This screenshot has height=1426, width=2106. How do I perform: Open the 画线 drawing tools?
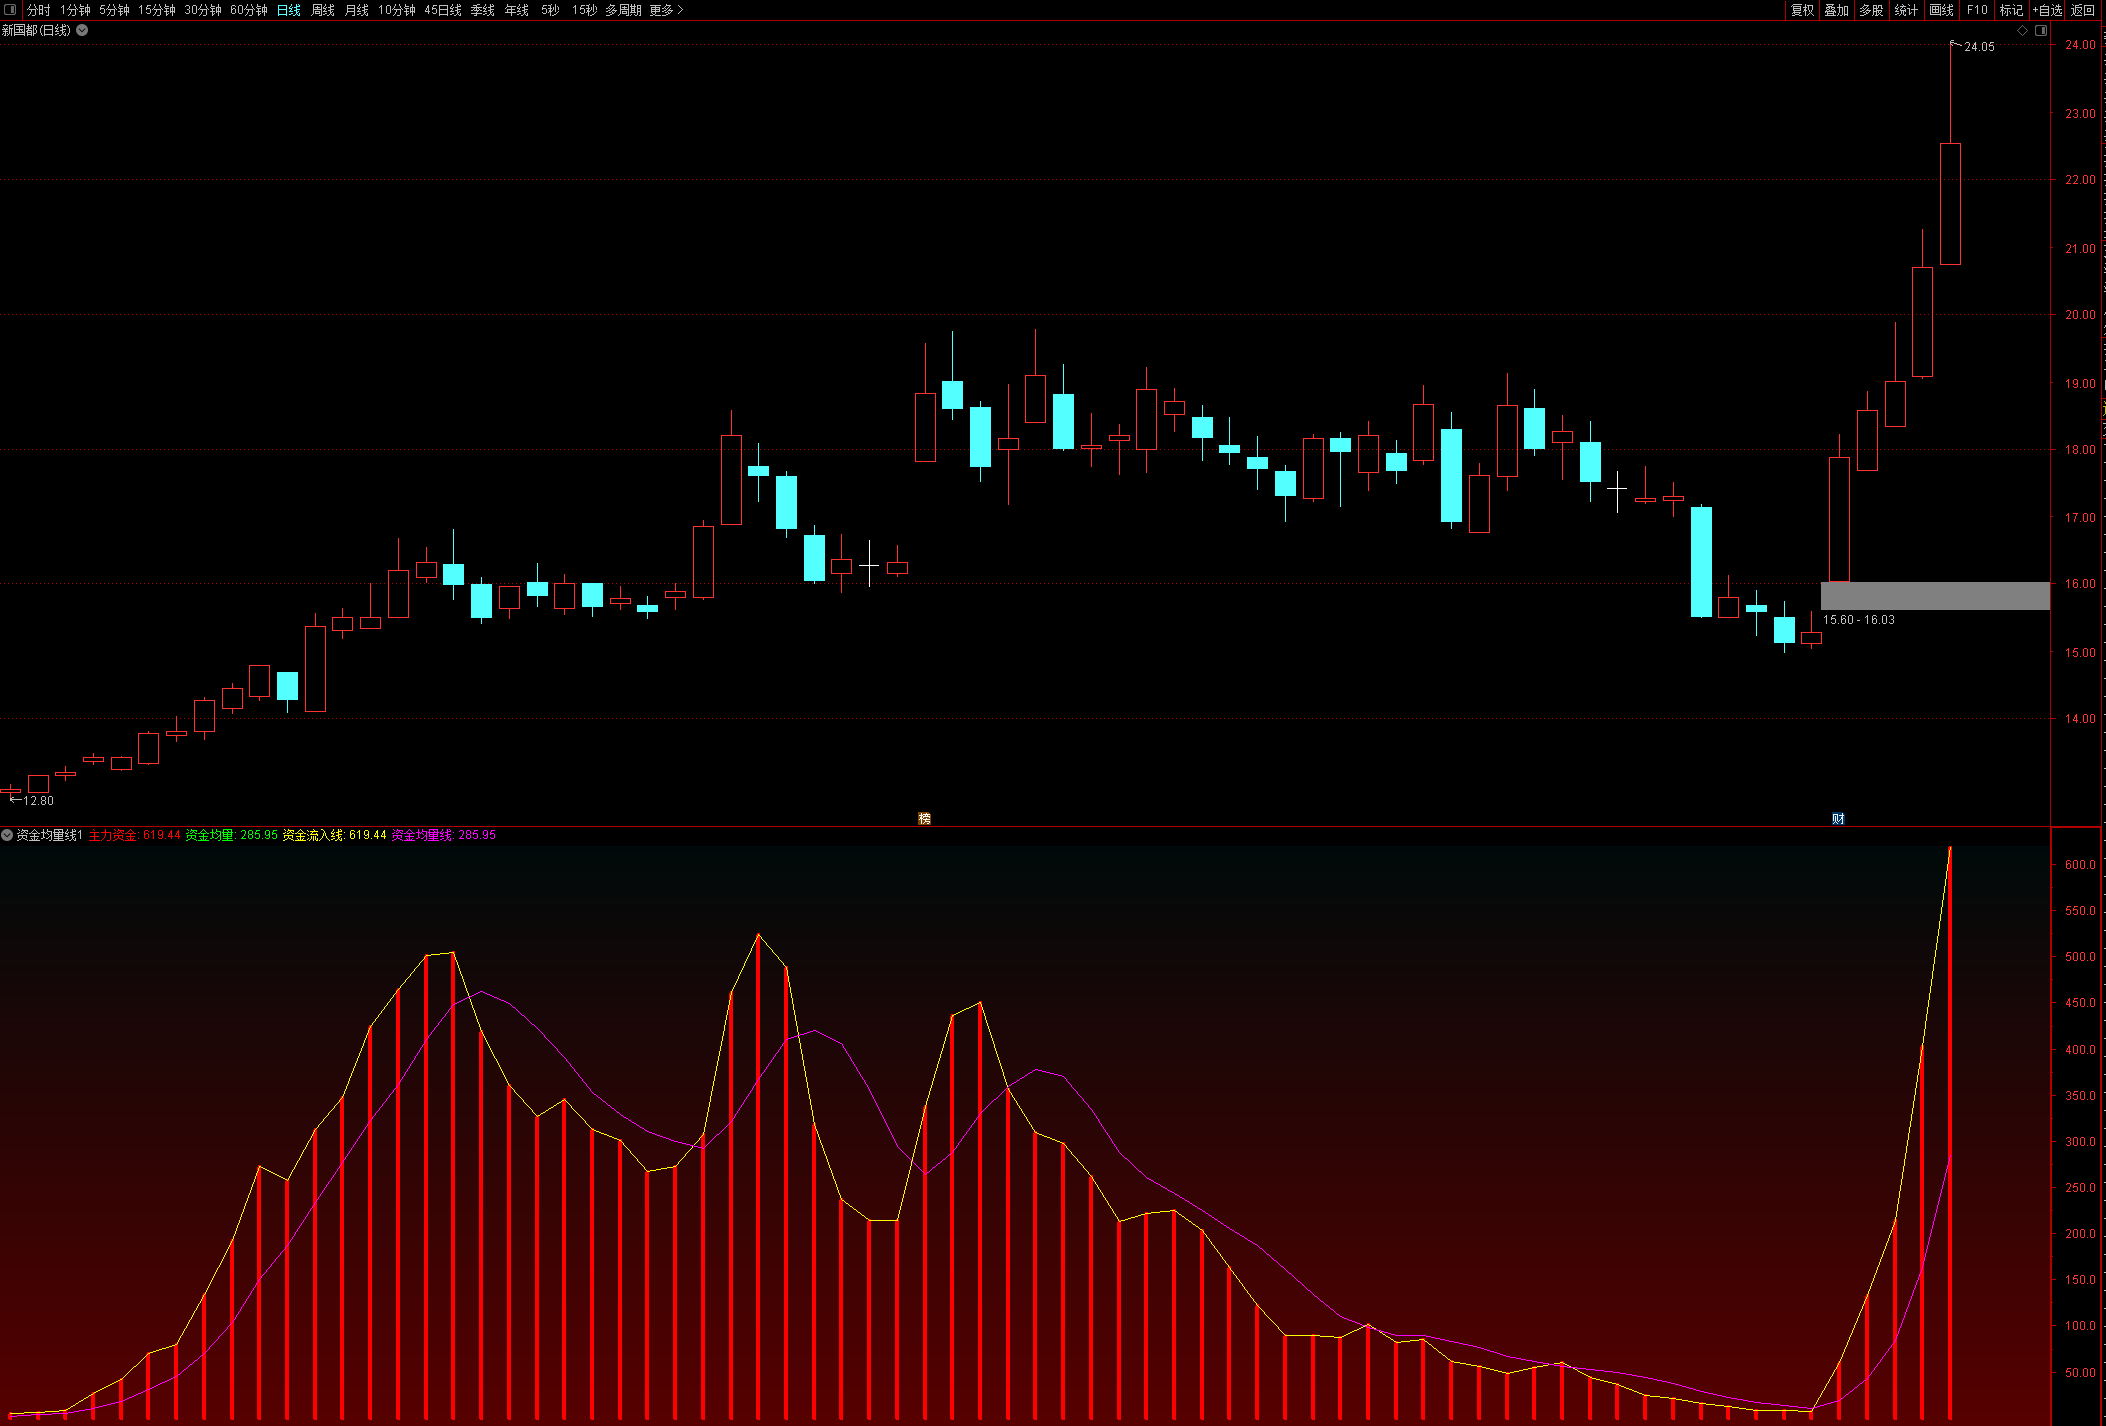(1941, 10)
